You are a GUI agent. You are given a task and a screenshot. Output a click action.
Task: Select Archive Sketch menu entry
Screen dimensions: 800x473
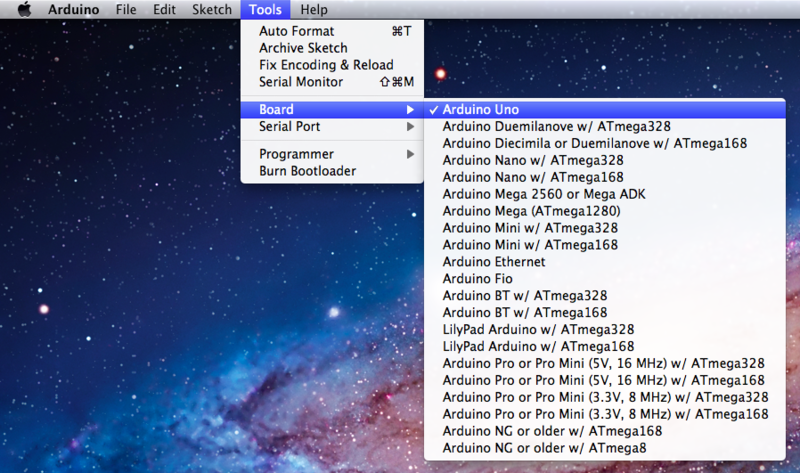tap(332, 48)
